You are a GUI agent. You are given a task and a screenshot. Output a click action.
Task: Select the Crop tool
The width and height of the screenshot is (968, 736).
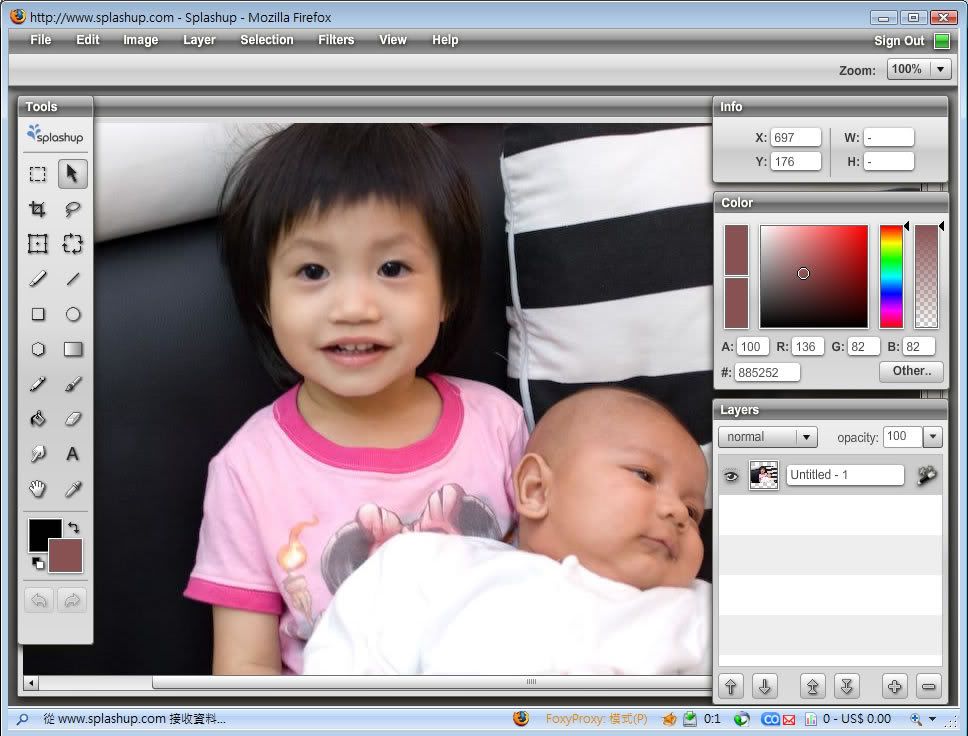(x=38, y=209)
